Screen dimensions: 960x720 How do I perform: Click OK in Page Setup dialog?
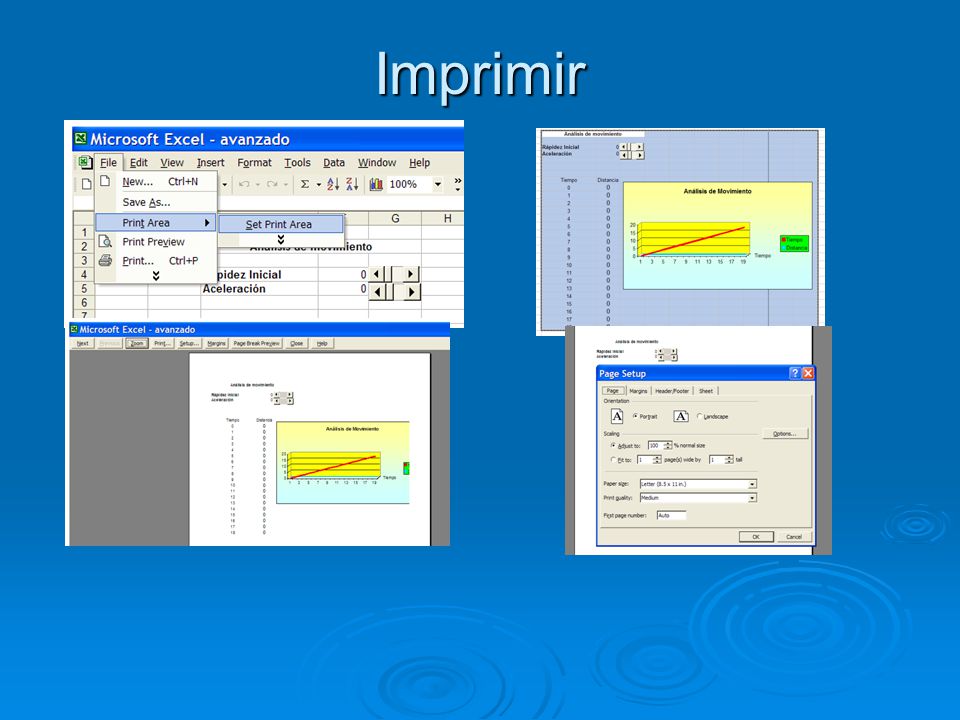[756, 536]
